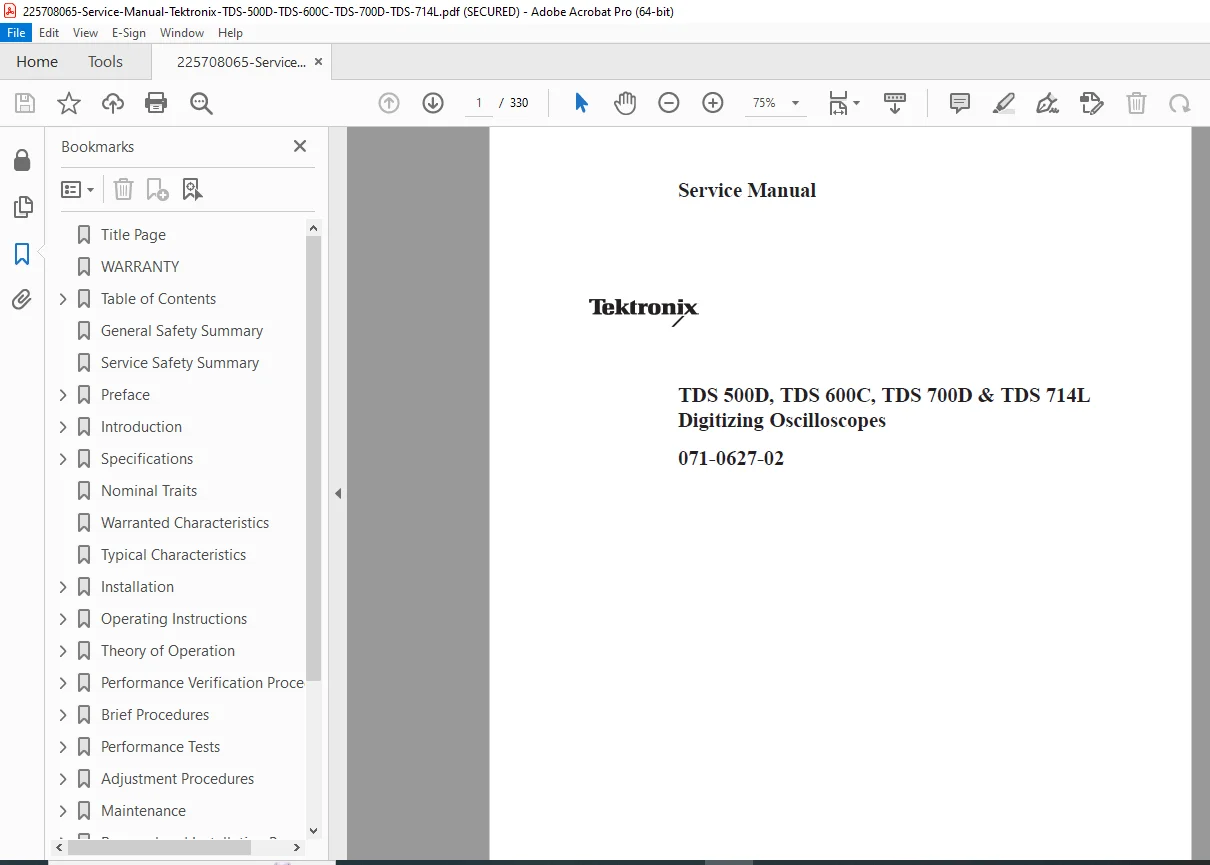The height and width of the screenshot is (865, 1210).
Task: Expand the Installation bookmark
Action: pyautogui.click(x=63, y=587)
